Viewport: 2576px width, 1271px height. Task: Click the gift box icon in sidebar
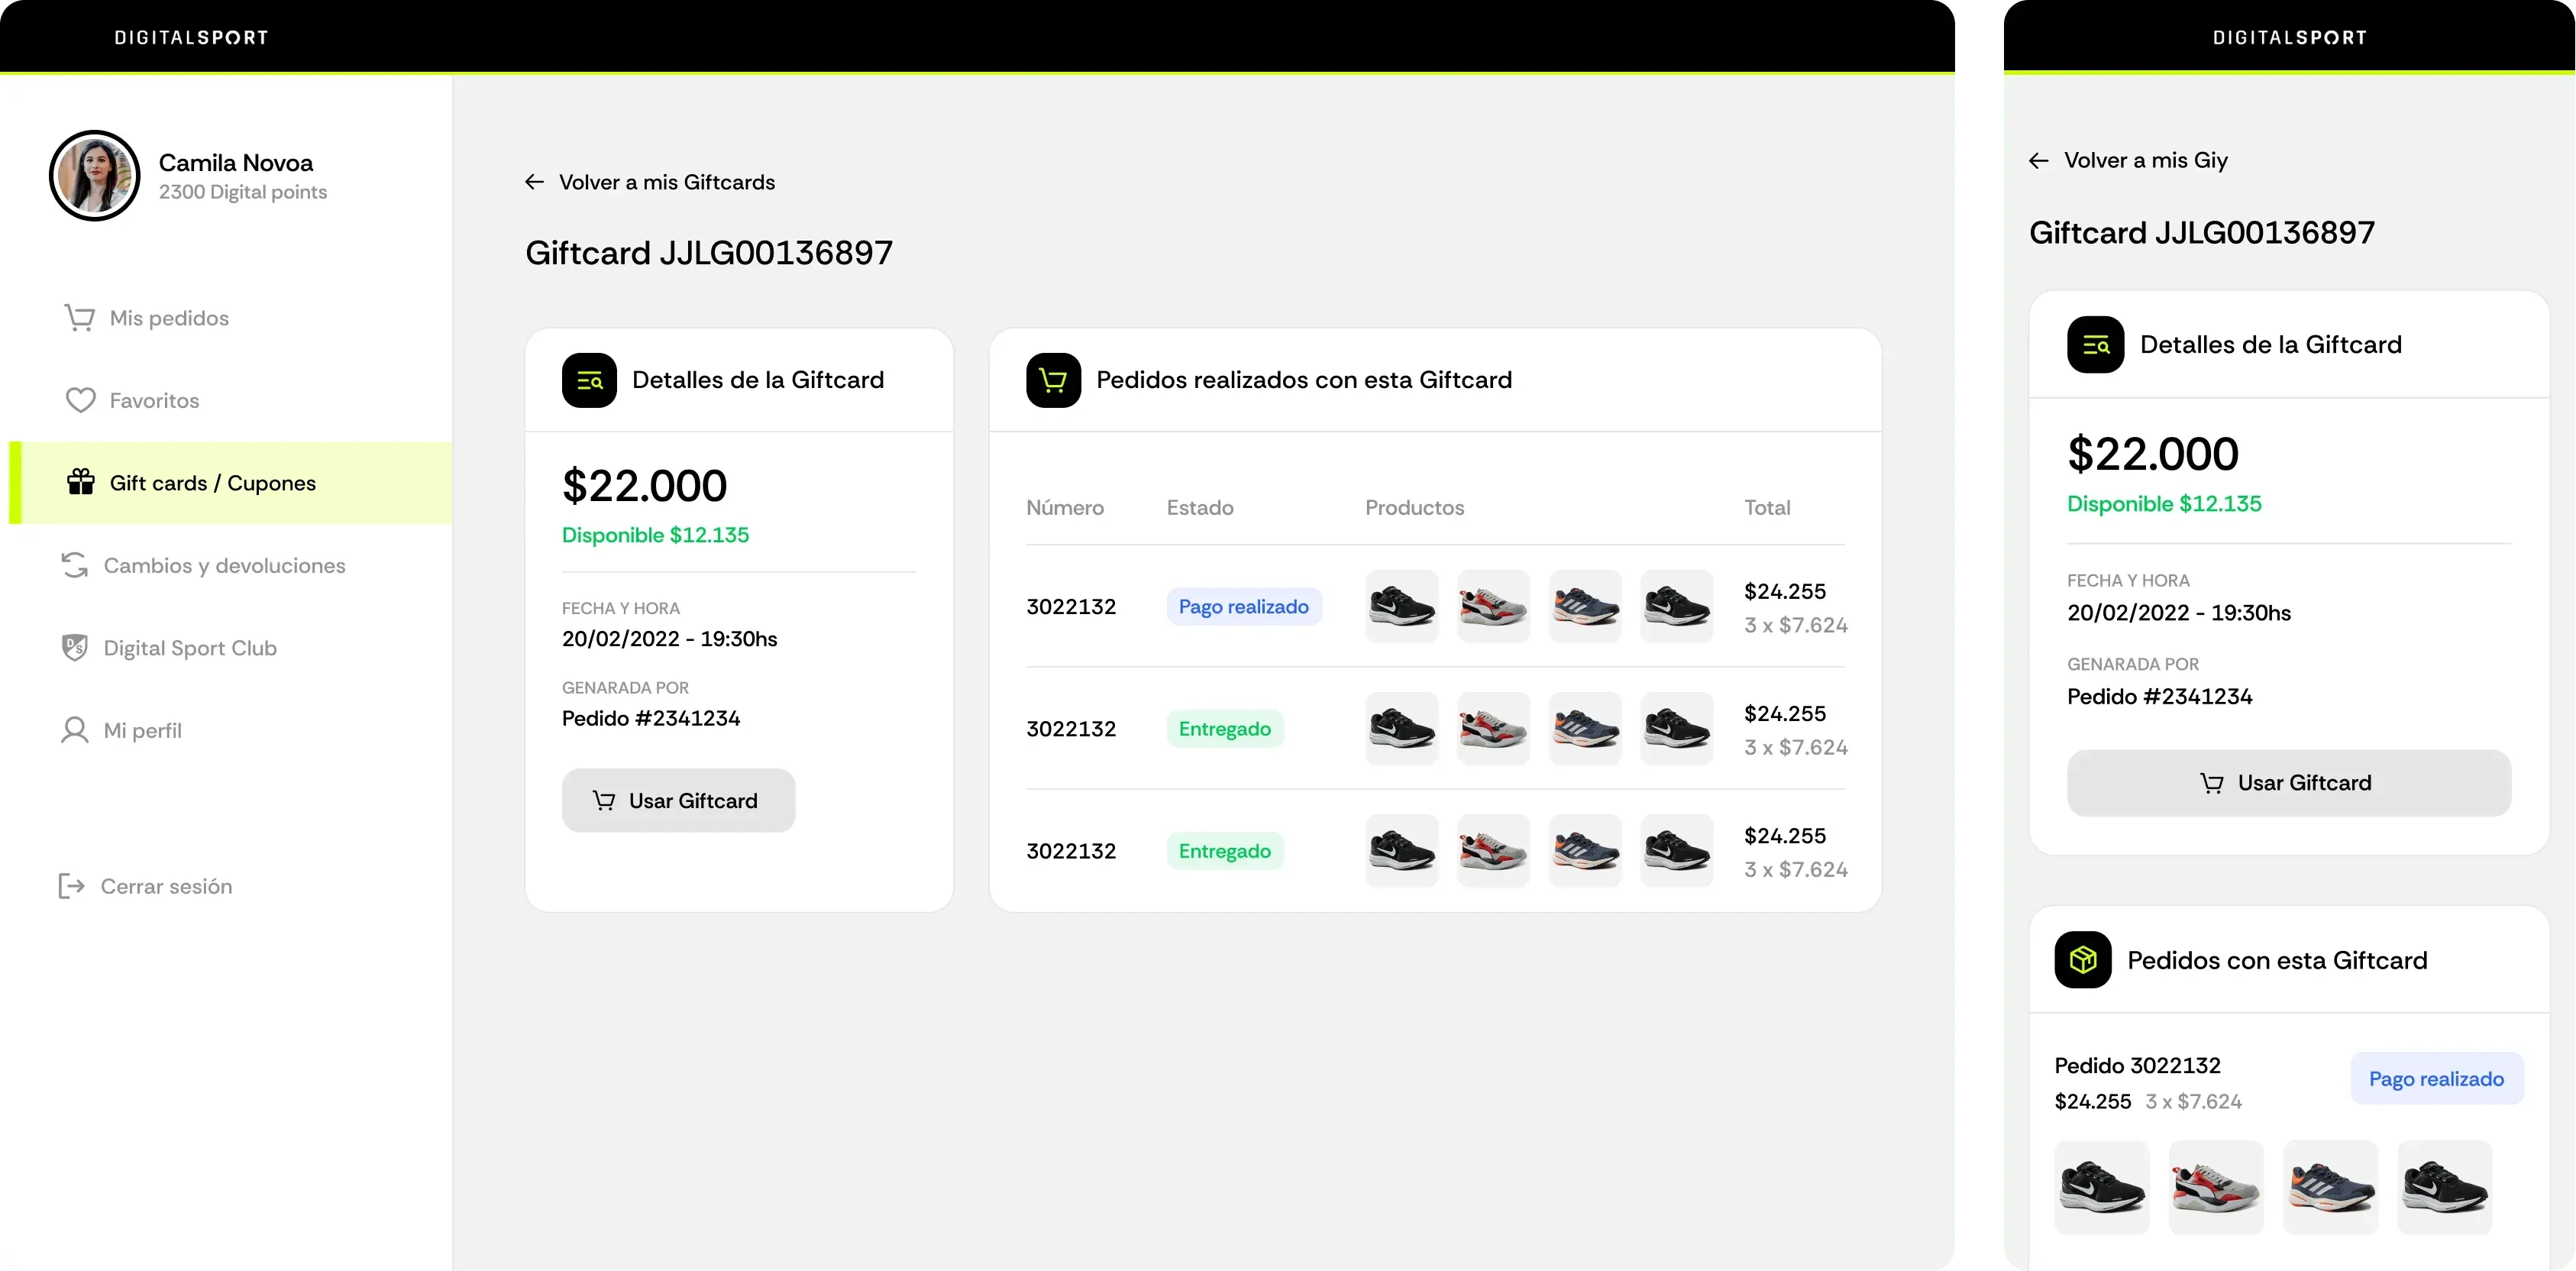pyautogui.click(x=80, y=483)
